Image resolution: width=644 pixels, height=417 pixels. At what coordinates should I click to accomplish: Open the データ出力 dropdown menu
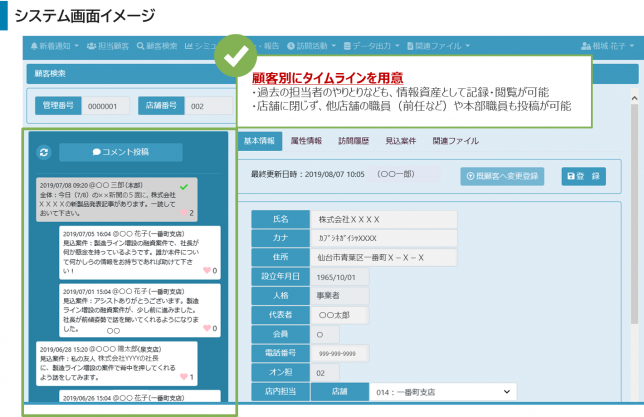point(371,46)
